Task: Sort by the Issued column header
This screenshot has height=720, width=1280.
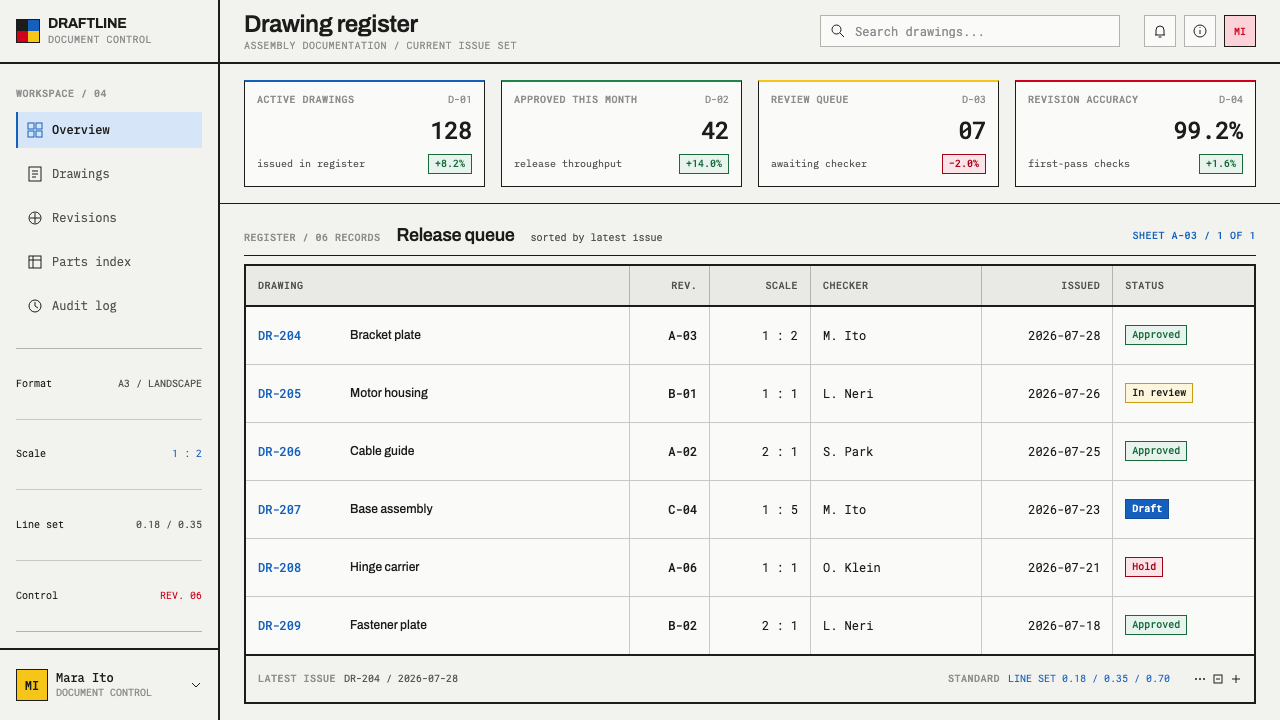Action: click(x=1047, y=286)
